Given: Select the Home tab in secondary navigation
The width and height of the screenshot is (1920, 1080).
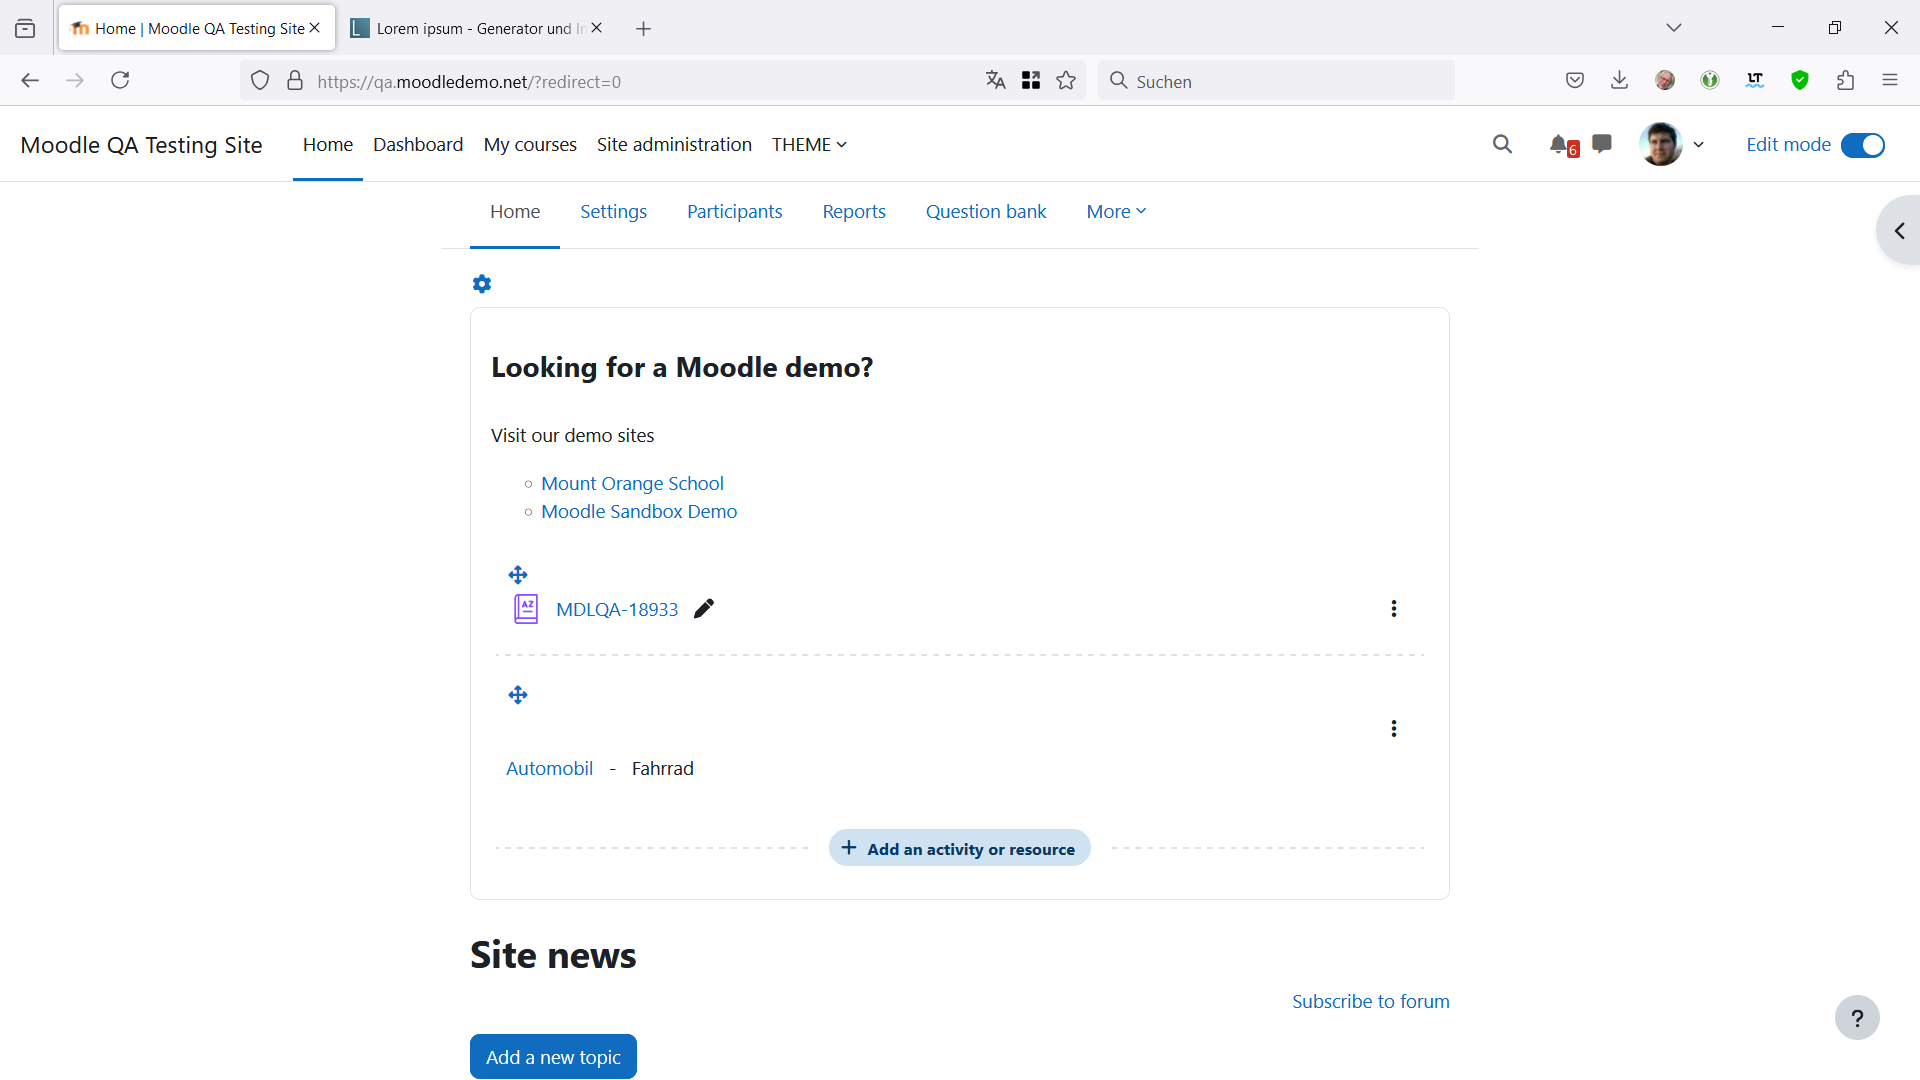Looking at the screenshot, I should pos(515,212).
